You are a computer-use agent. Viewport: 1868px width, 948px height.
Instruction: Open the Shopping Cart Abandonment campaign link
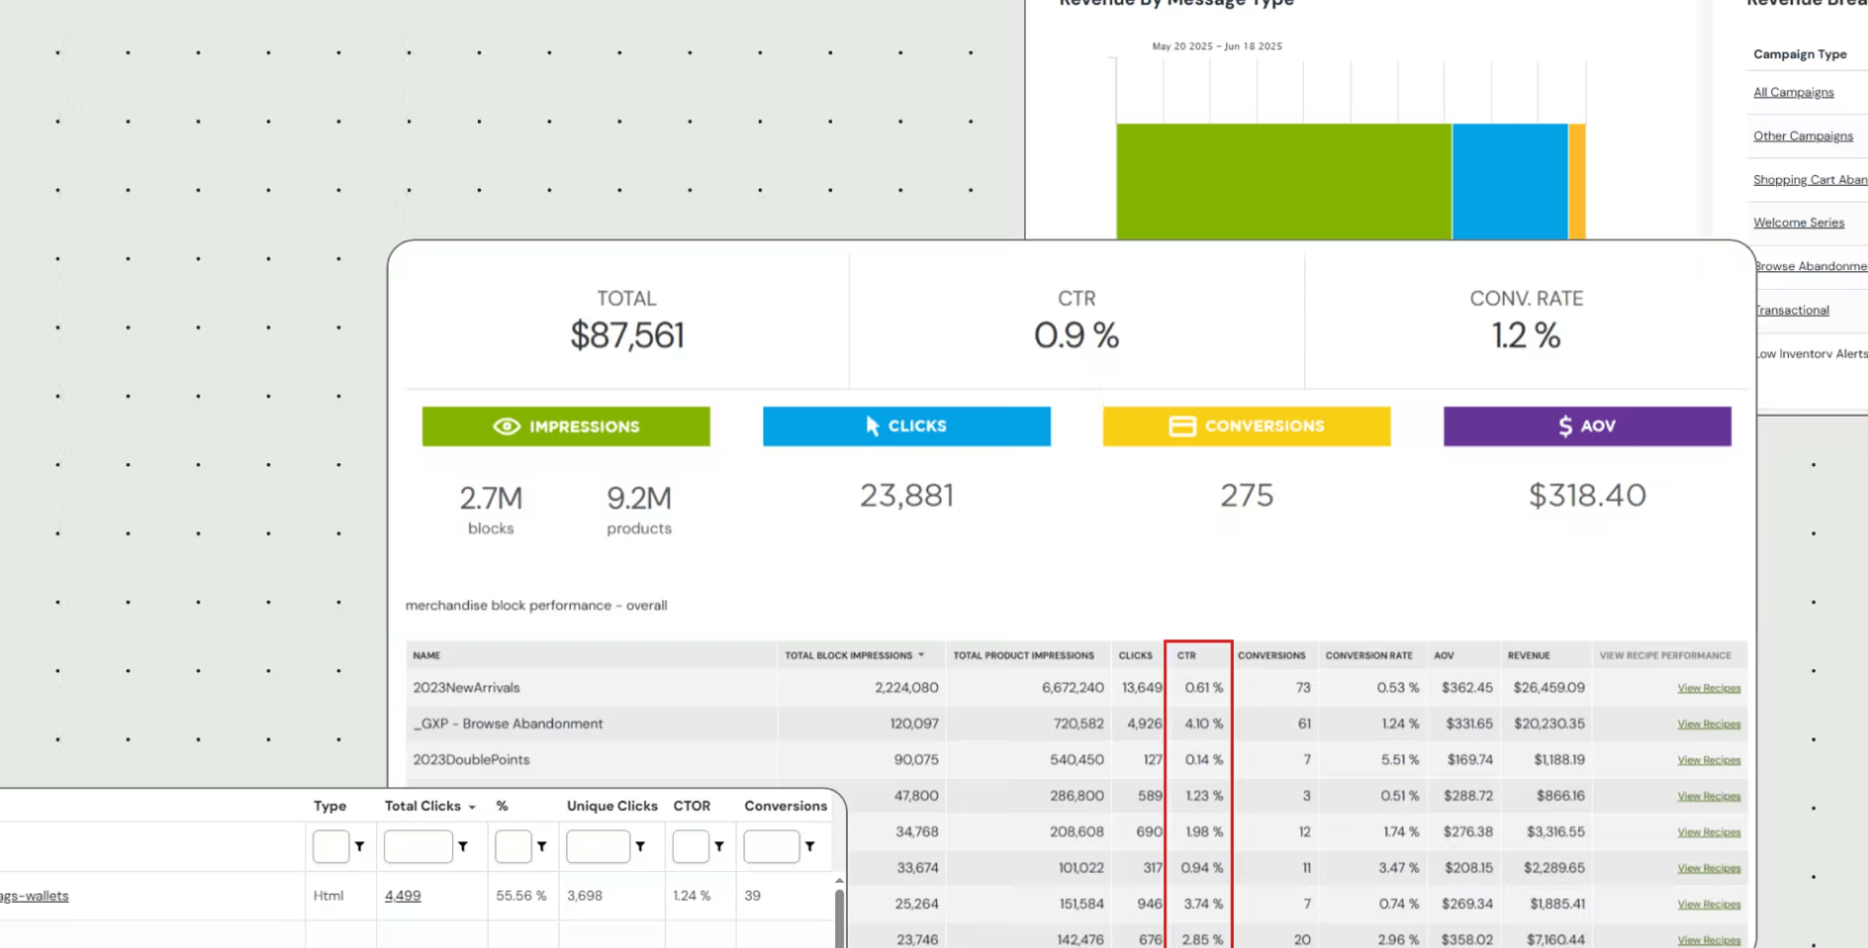tap(1810, 180)
